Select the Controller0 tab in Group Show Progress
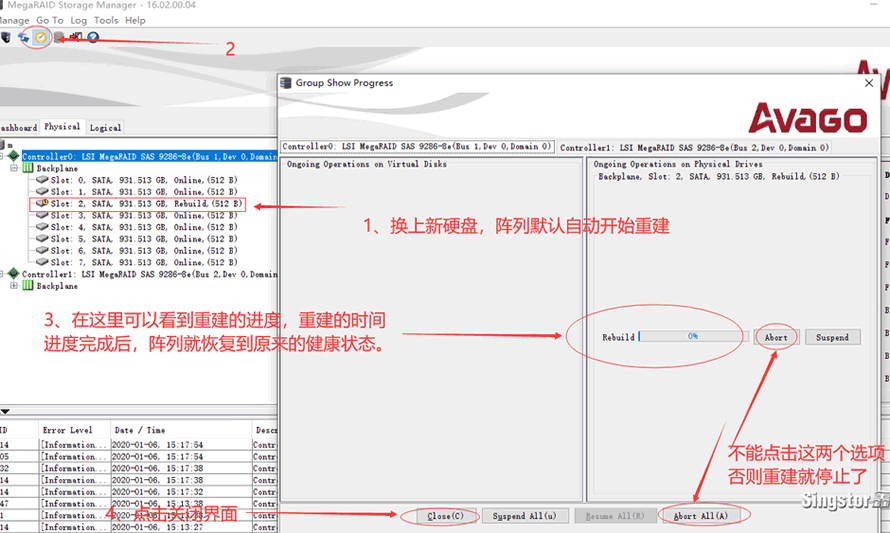Image resolution: width=890 pixels, height=533 pixels. [417, 146]
